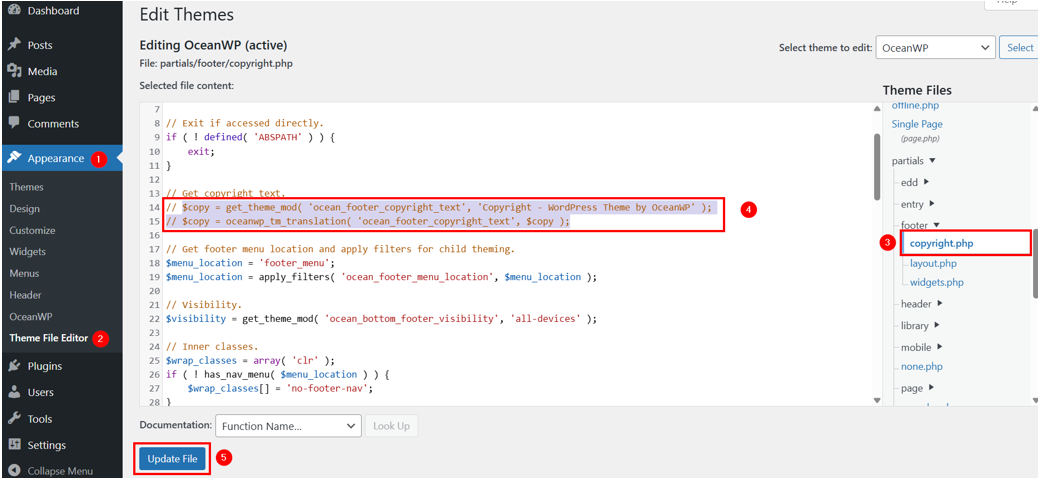Click the Plugins plug icon
Viewport: 1038px width, 478px height.
pyautogui.click(x=13, y=366)
